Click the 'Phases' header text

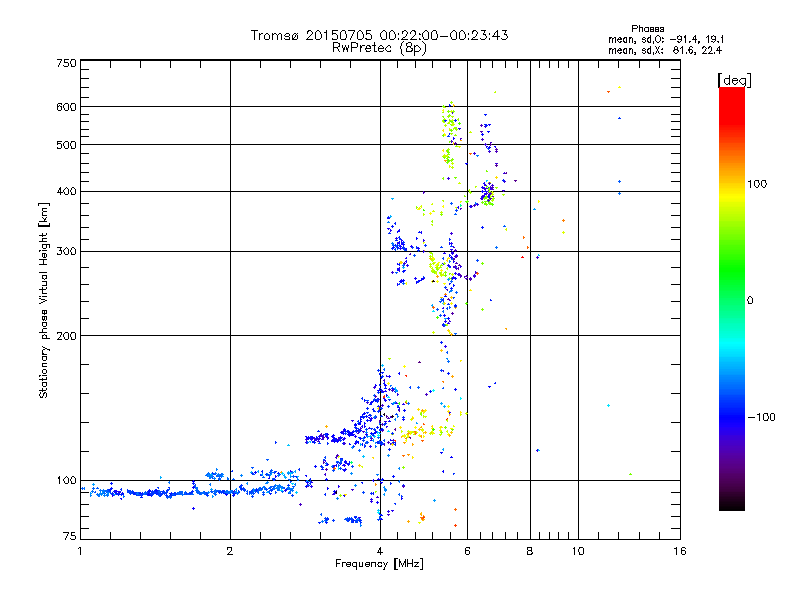tap(647, 29)
